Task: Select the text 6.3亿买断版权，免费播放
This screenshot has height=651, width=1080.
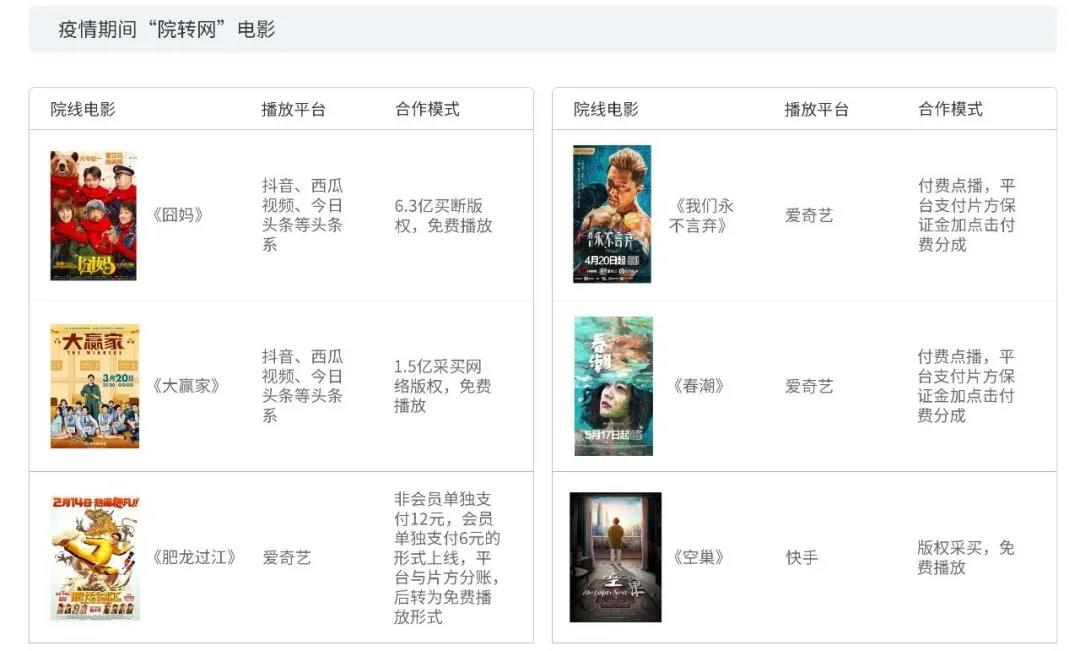Action: (444, 216)
